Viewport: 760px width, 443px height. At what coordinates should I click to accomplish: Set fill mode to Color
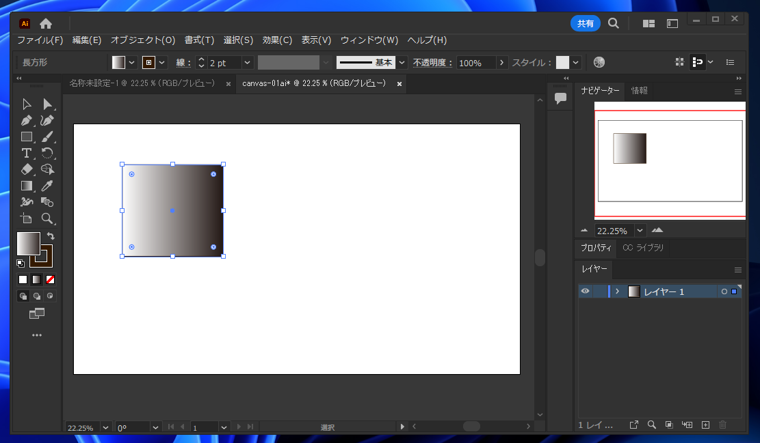[23, 280]
